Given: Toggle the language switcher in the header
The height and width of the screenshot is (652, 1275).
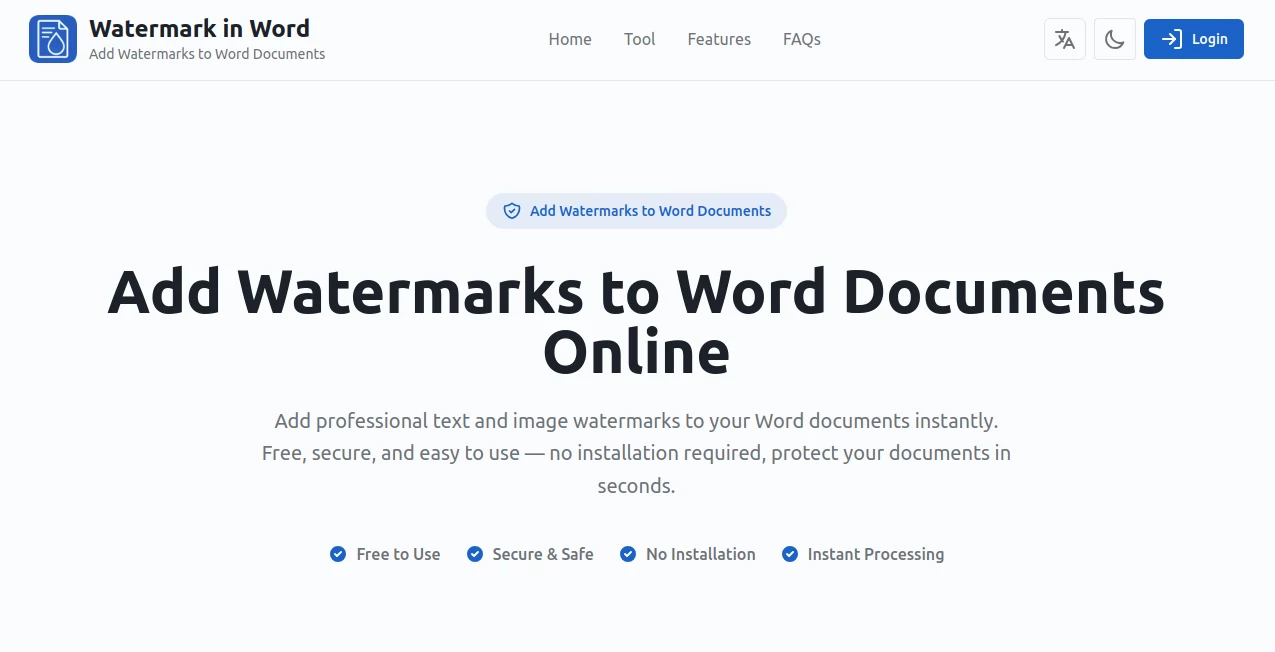Looking at the screenshot, I should point(1064,39).
